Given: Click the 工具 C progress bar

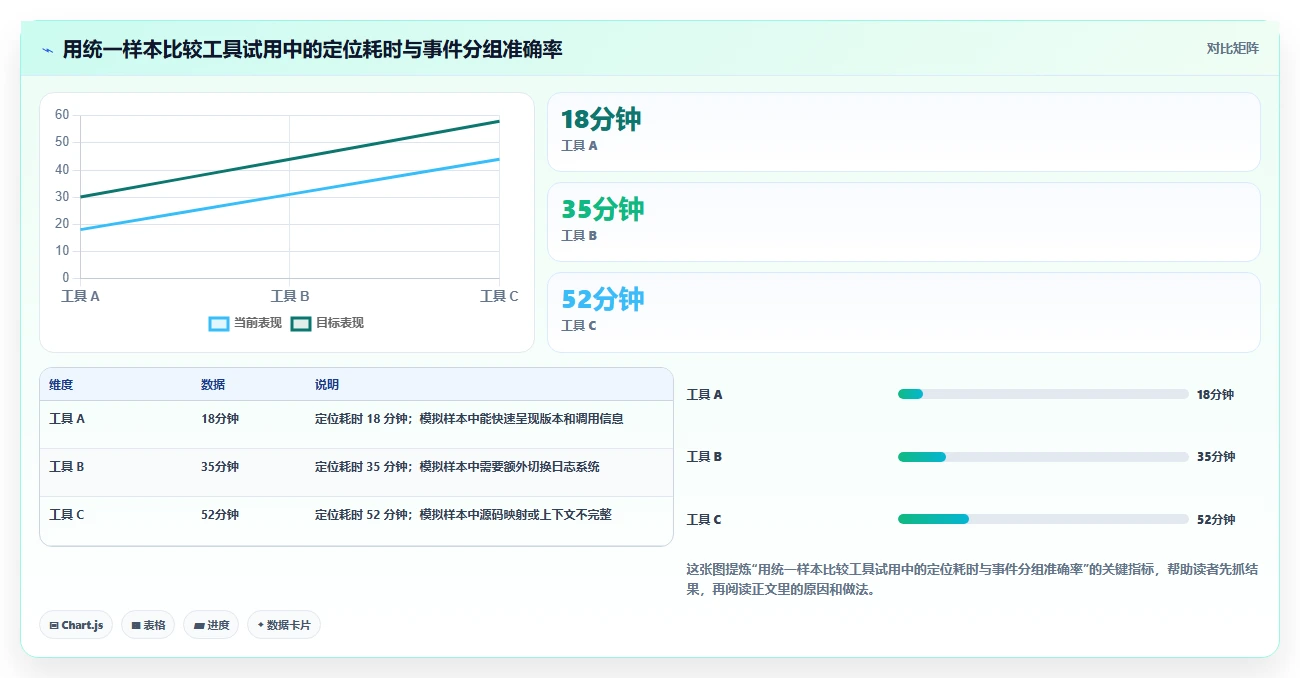Looking at the screenshot, I should point(1043,519).
